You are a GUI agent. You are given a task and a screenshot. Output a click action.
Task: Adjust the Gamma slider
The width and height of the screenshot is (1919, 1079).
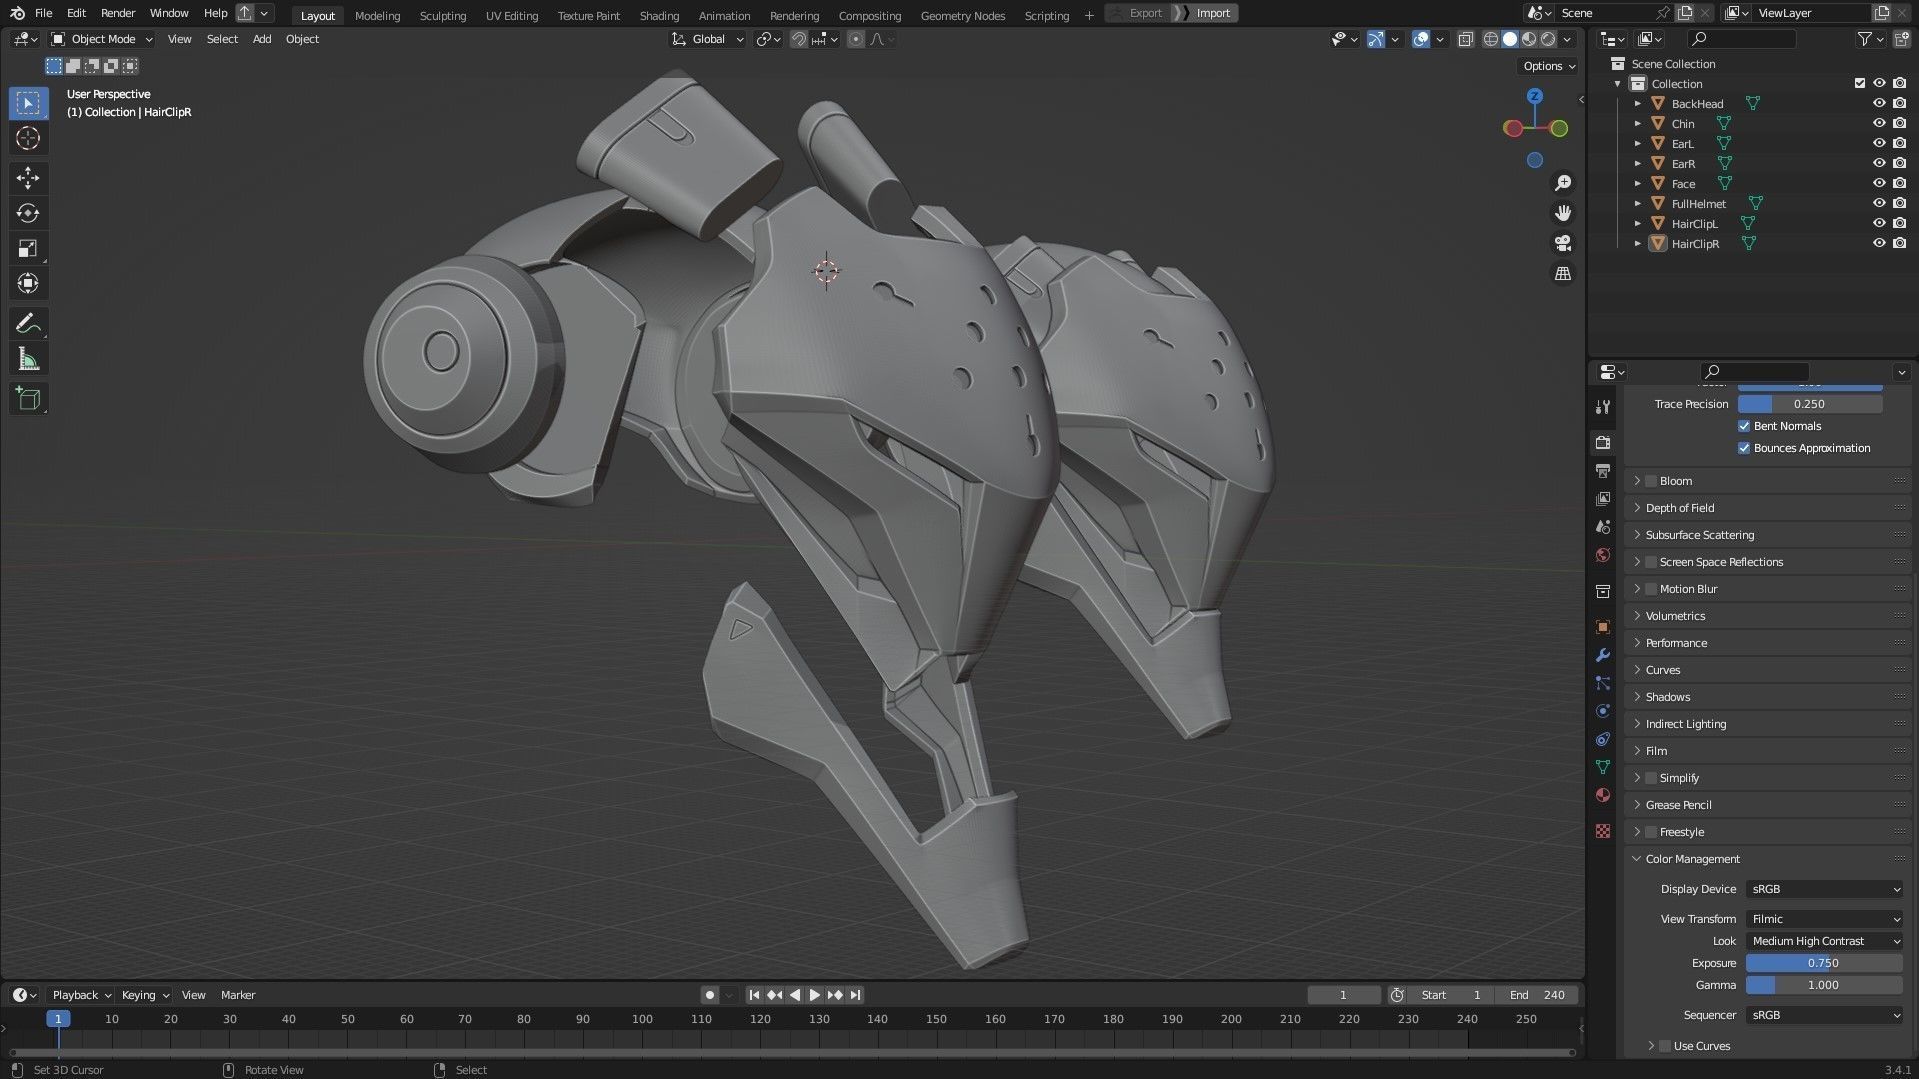coord(1824,985)
